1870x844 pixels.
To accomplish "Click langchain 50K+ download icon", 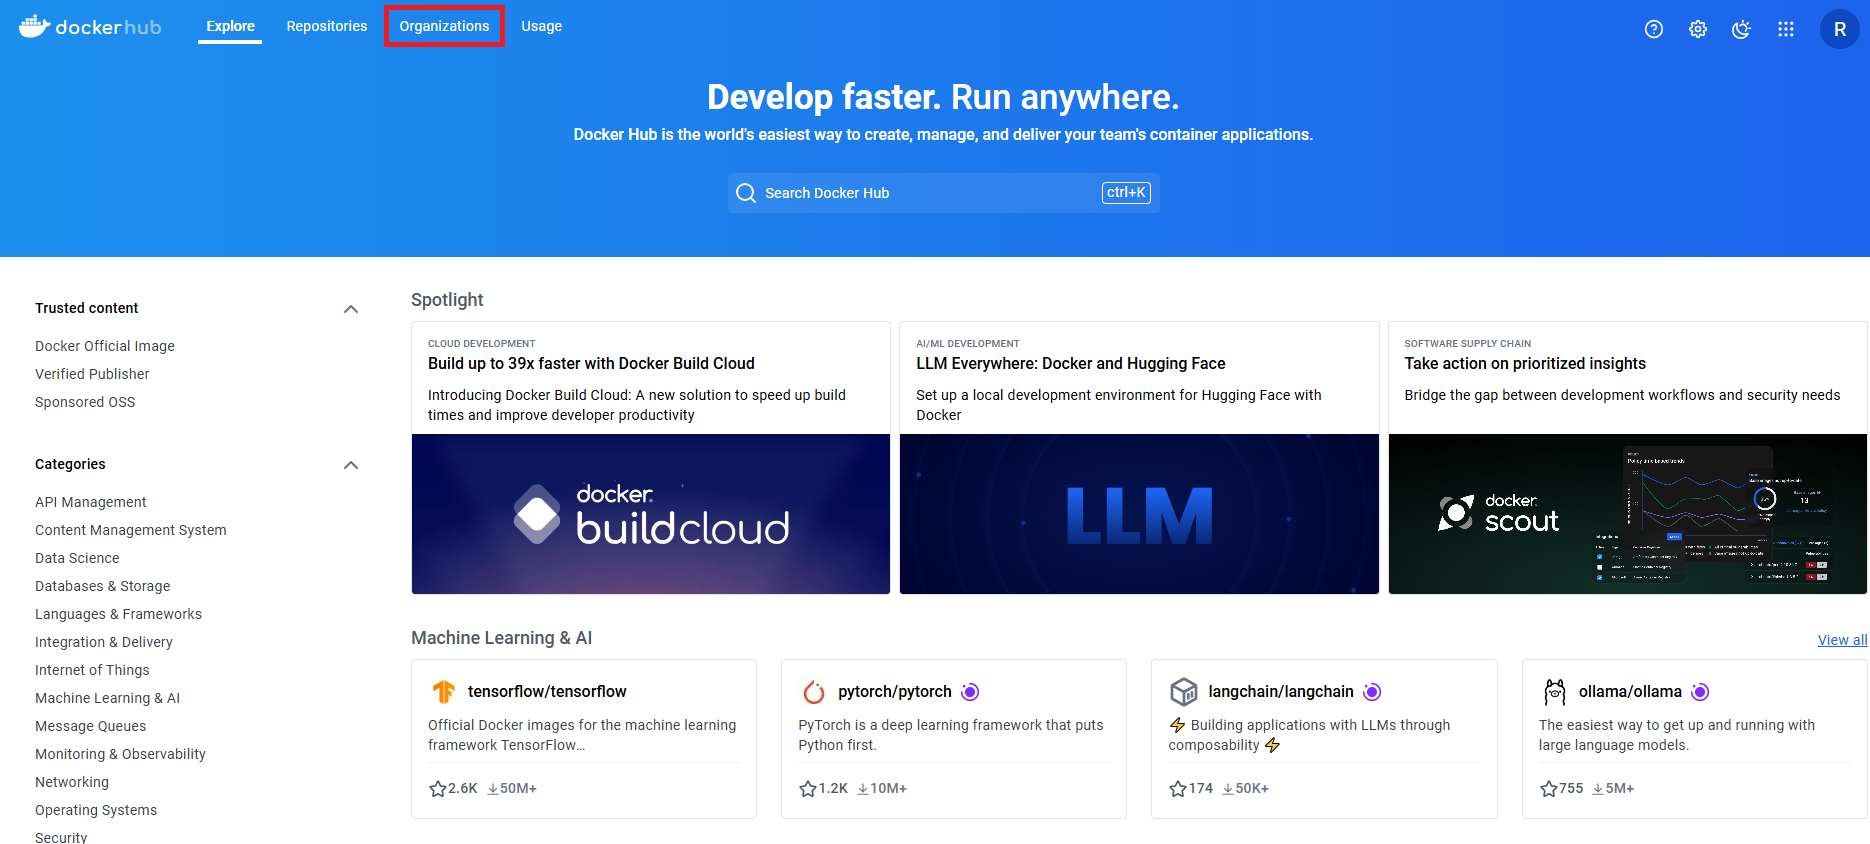I will pos(1228,789).
